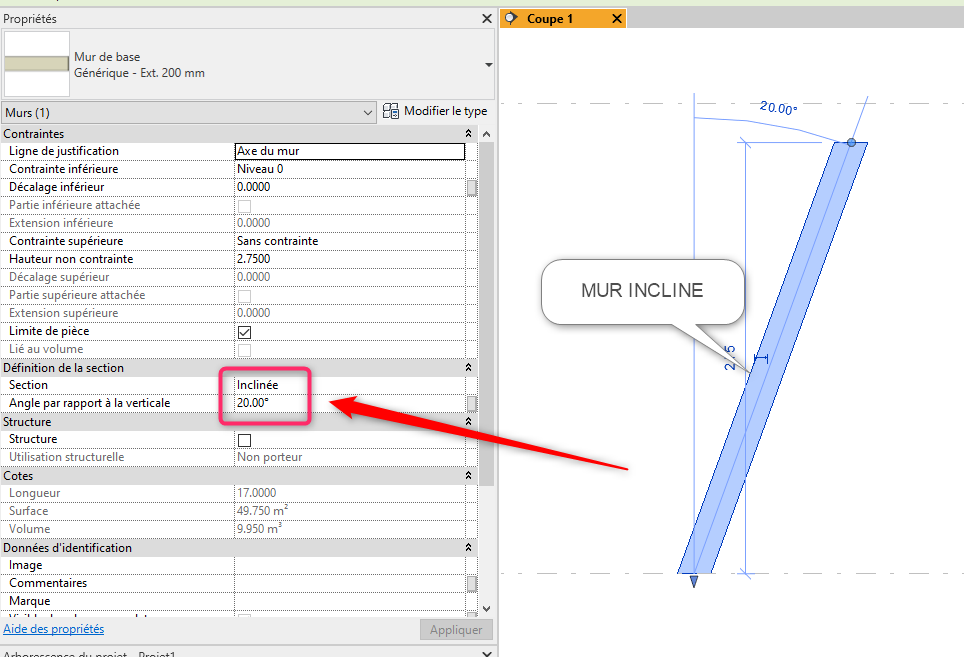Open the wall type selector dropdown

(488, 65)
